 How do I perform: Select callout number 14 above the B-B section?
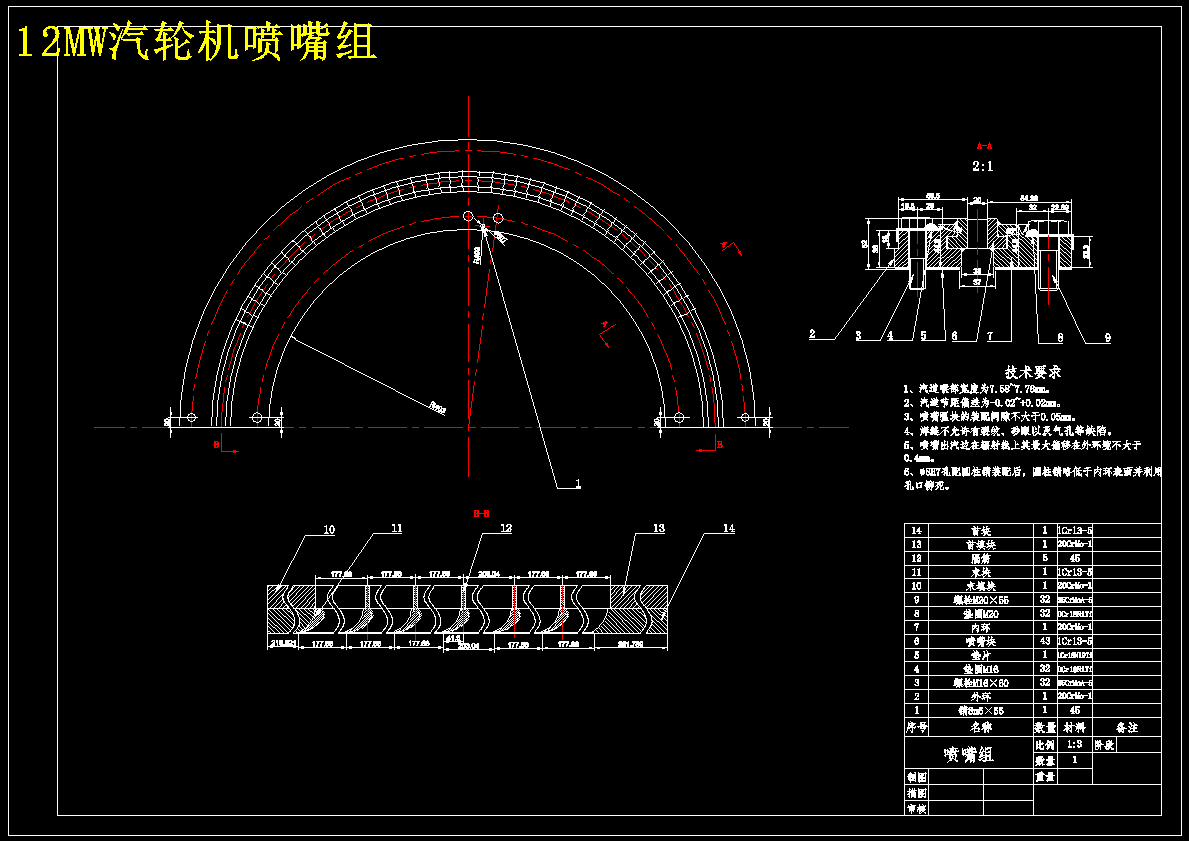[x=729, y=528]
